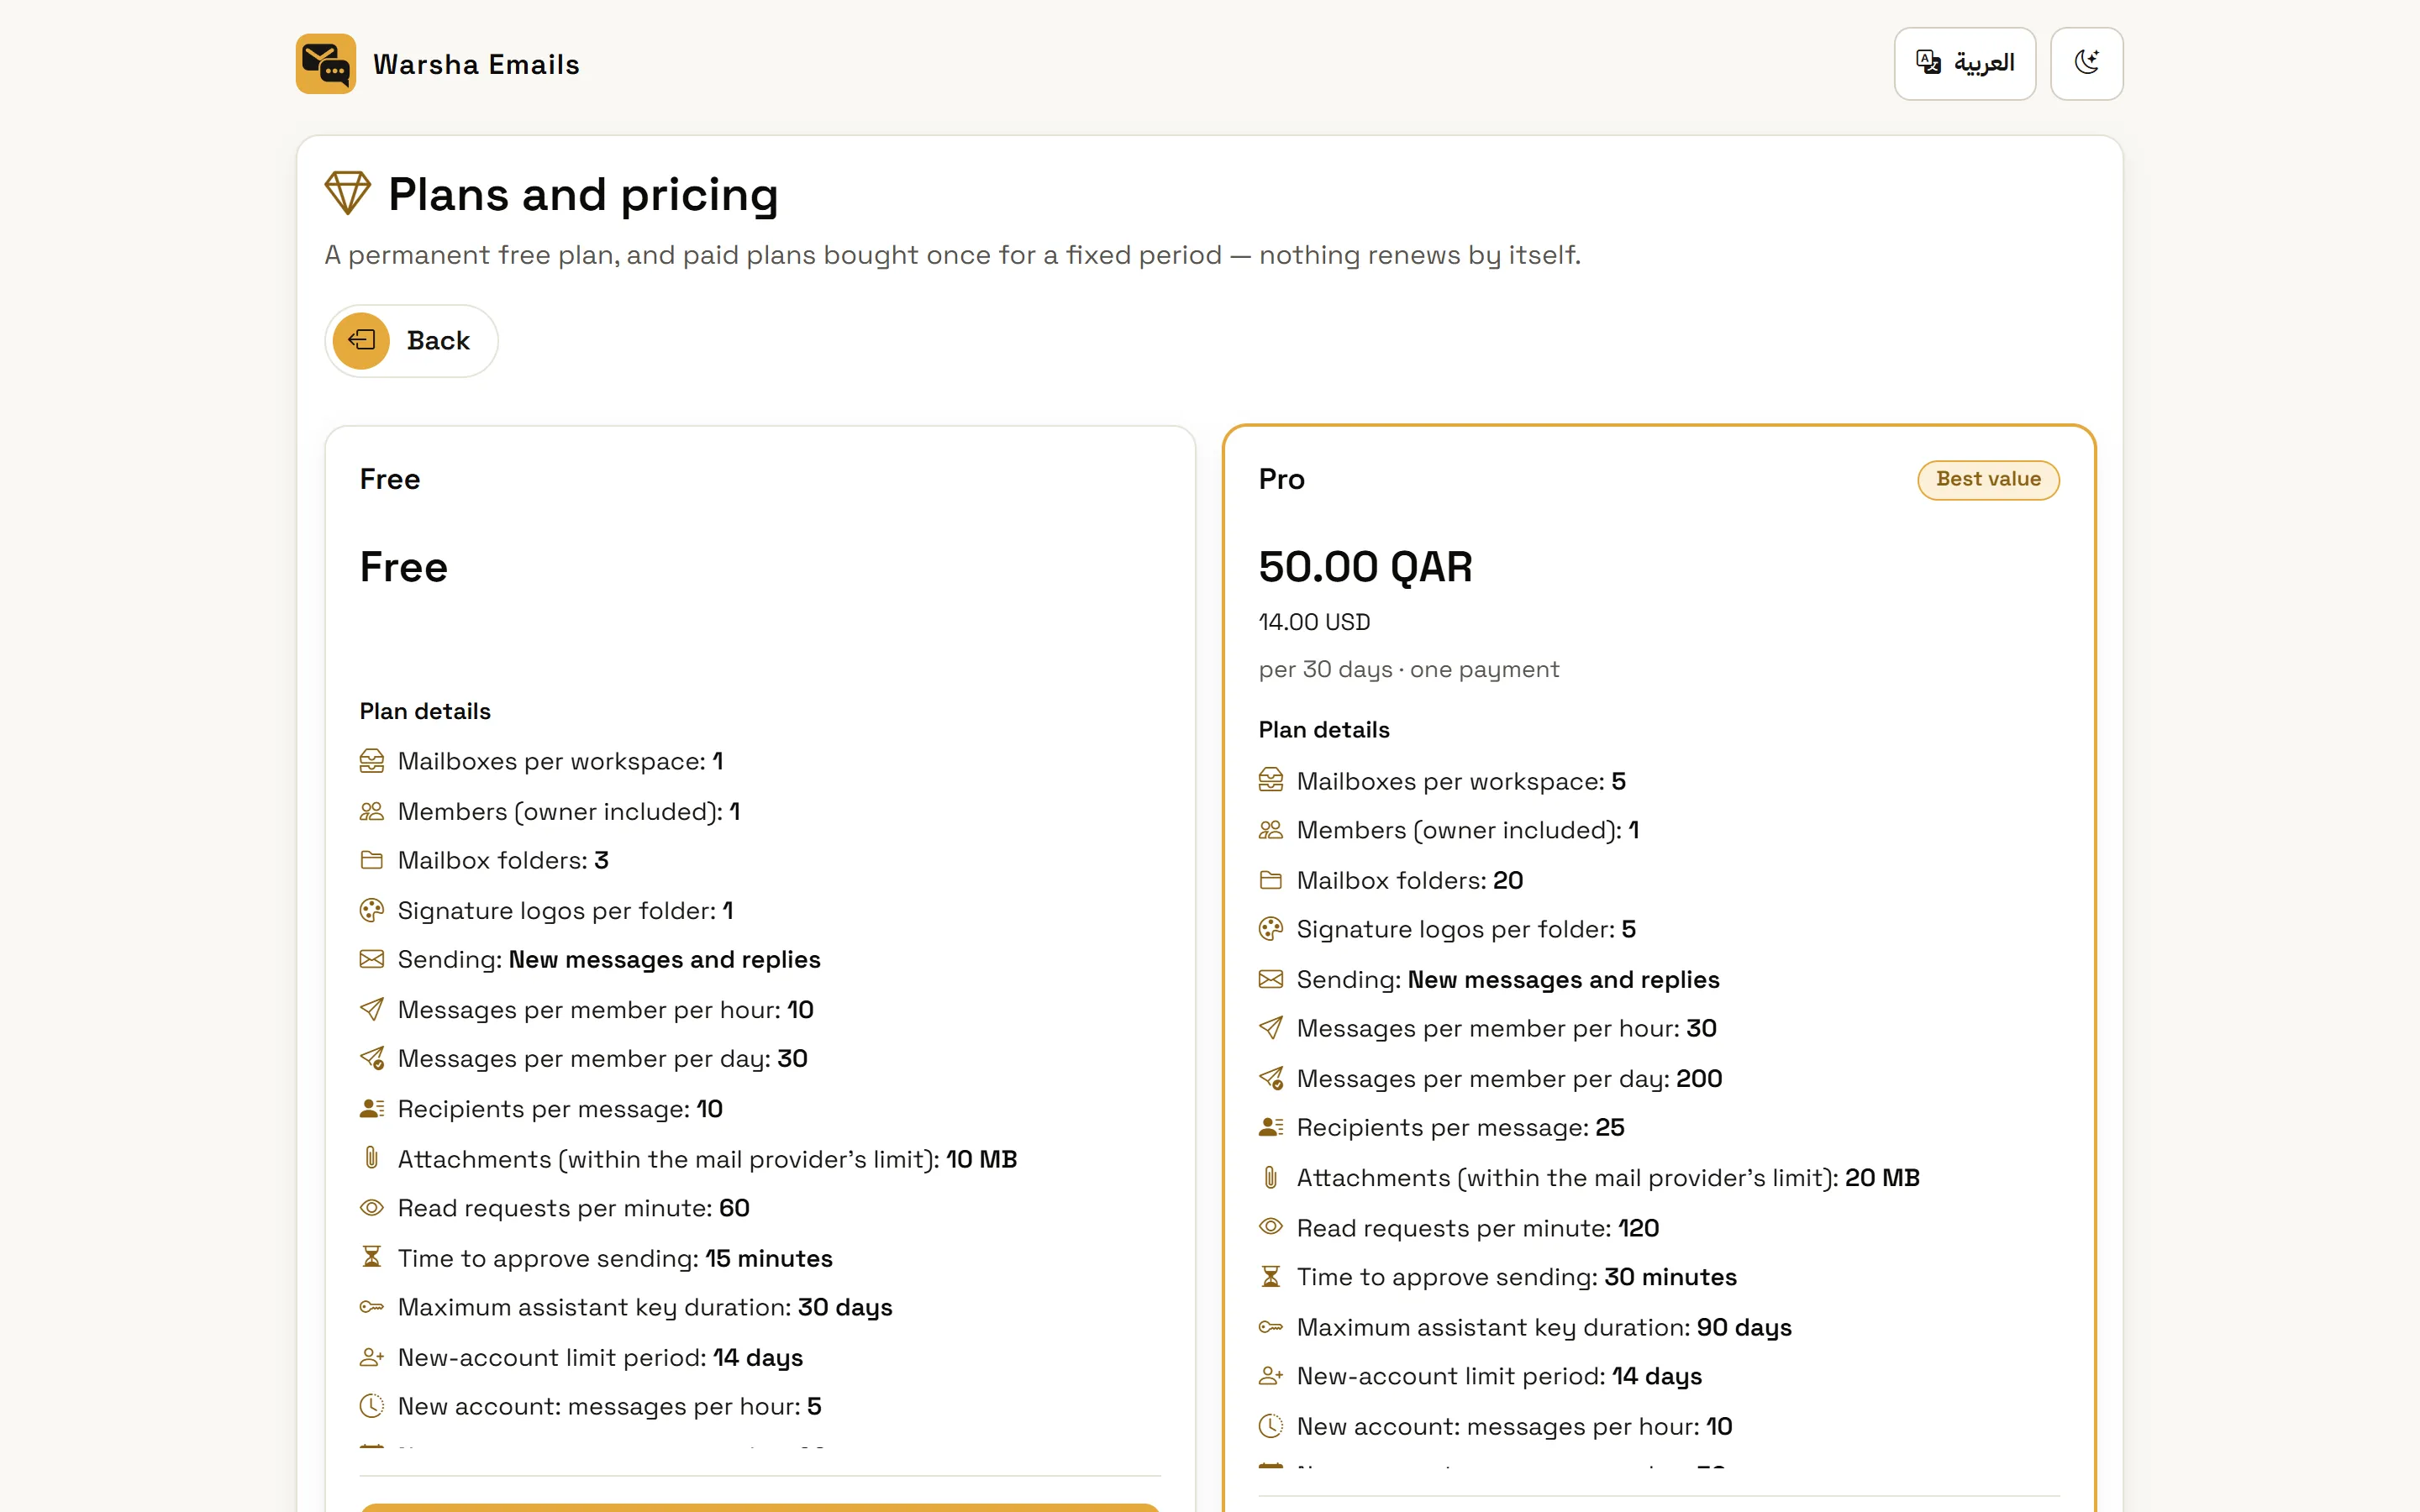Click the Best value badge
Image resolution: width=2420 pixels, height=1512 pixels.
pos(1988,480)
